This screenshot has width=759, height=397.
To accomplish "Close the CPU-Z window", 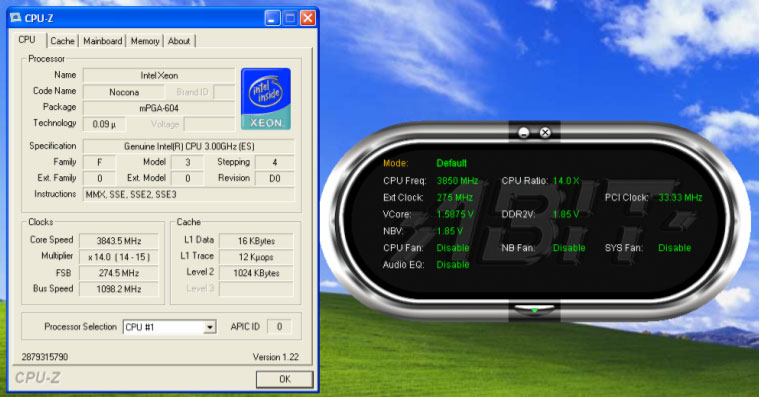I will [x=308, y=18].
